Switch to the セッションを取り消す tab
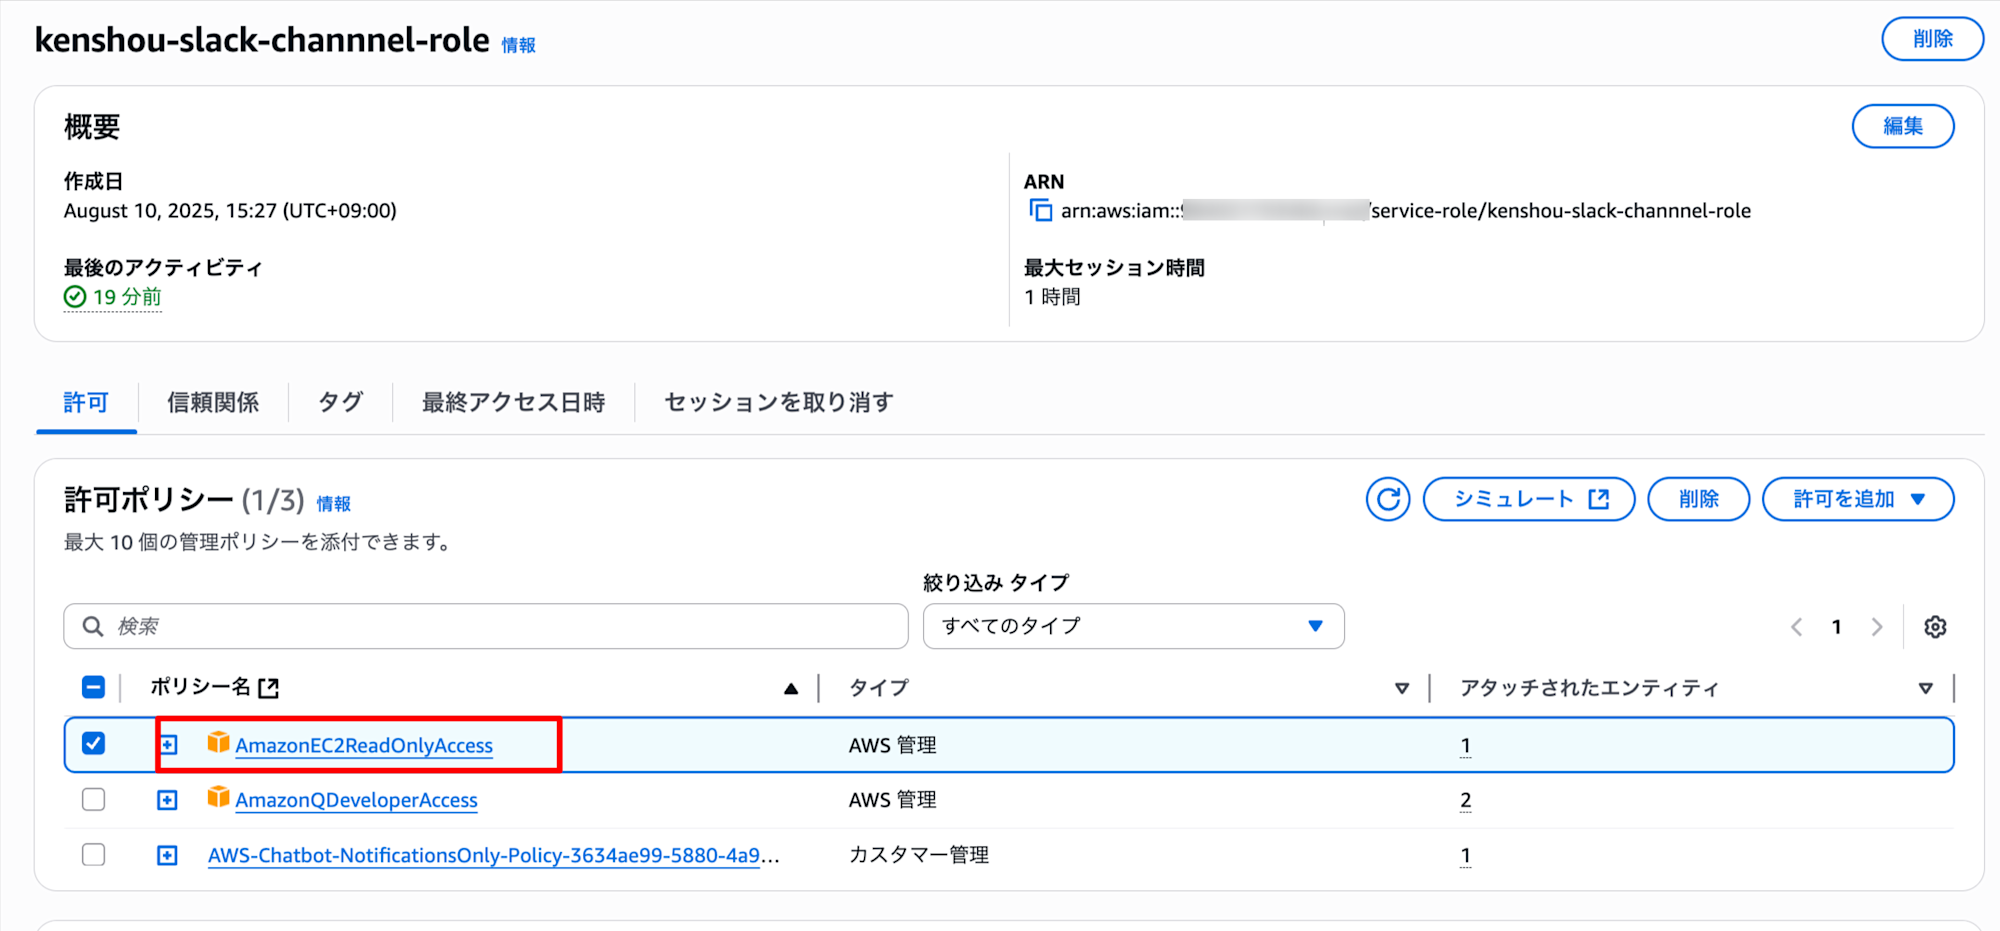Screen dimensions: 2000x931 [779, 402]
